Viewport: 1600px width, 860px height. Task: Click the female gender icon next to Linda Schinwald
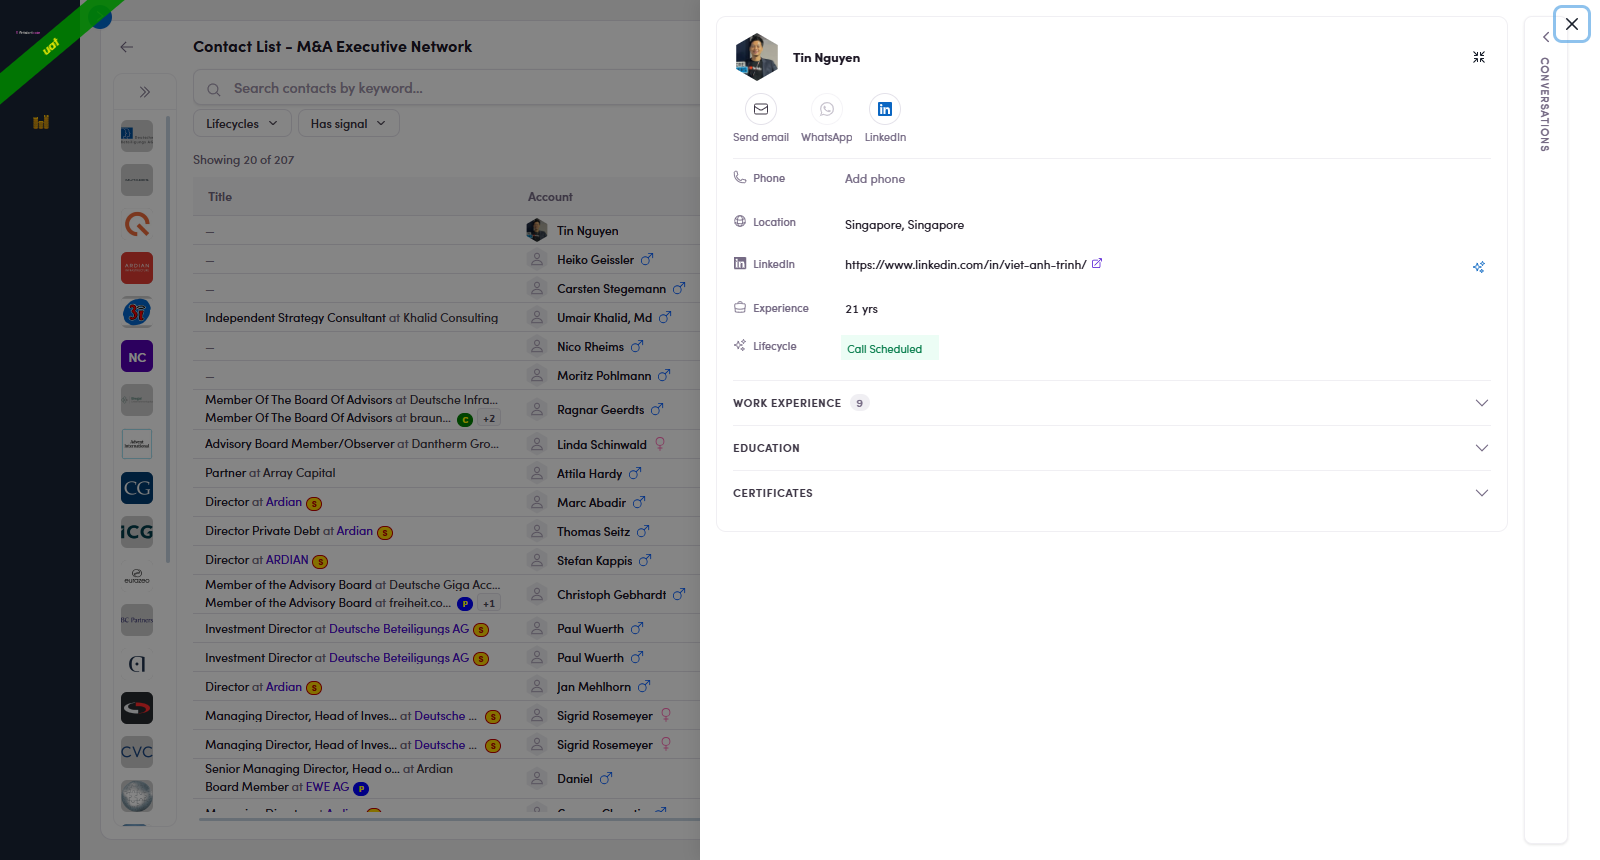[660, 444]
